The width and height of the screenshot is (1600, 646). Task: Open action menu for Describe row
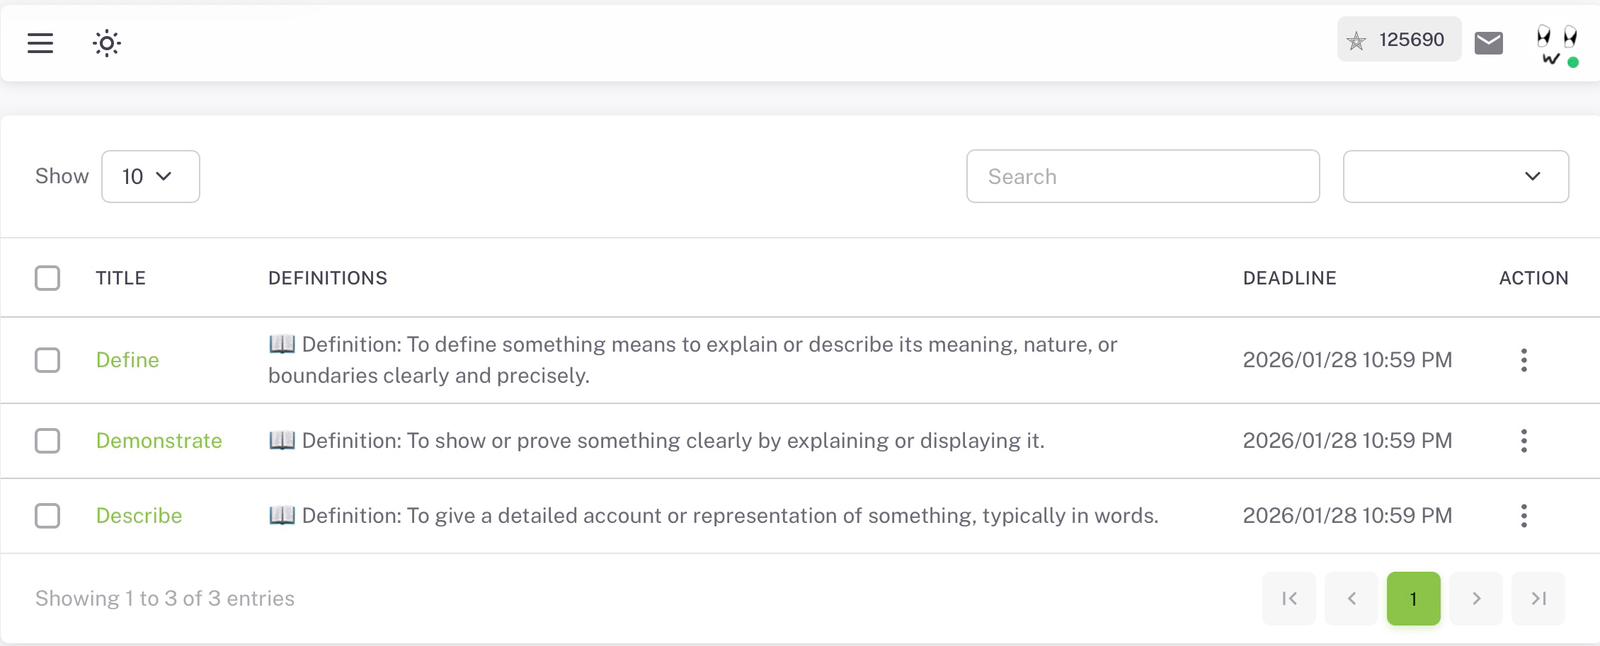(x=1523, y=516)
